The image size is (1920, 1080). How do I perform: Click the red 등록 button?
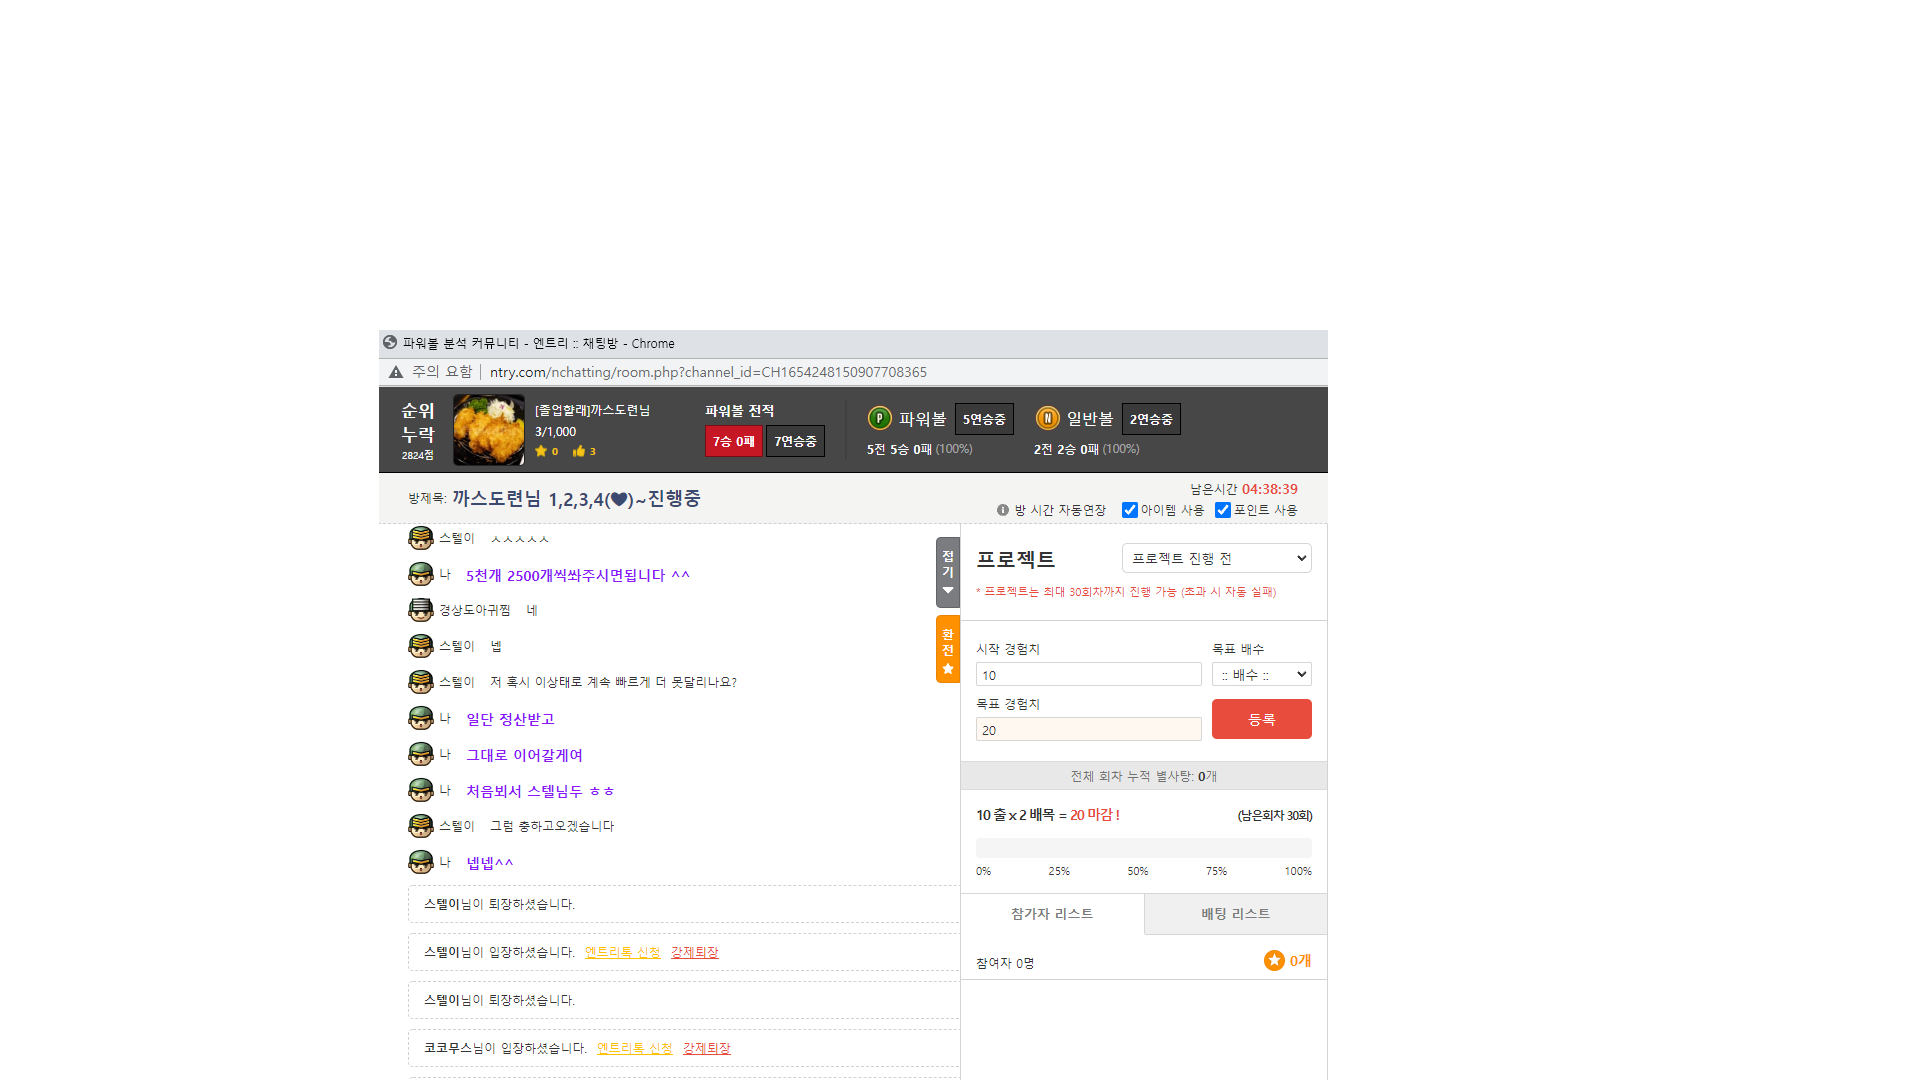pos(1261,719)
